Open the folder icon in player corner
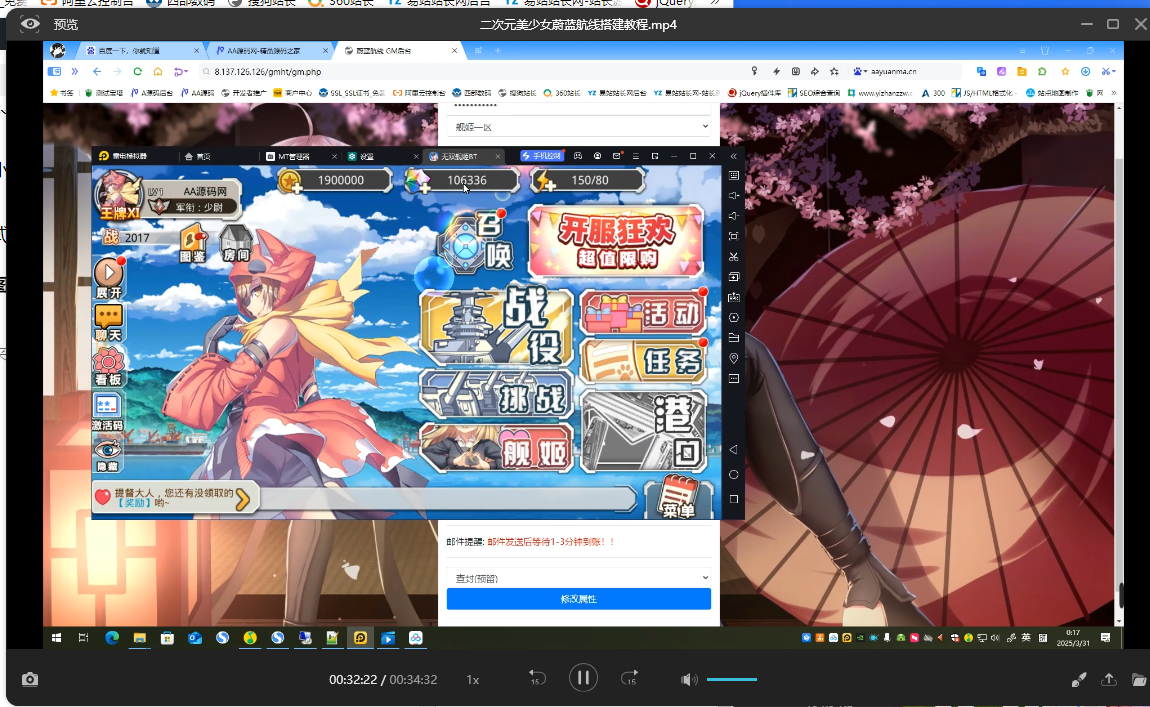 [x=1138, y=680]
